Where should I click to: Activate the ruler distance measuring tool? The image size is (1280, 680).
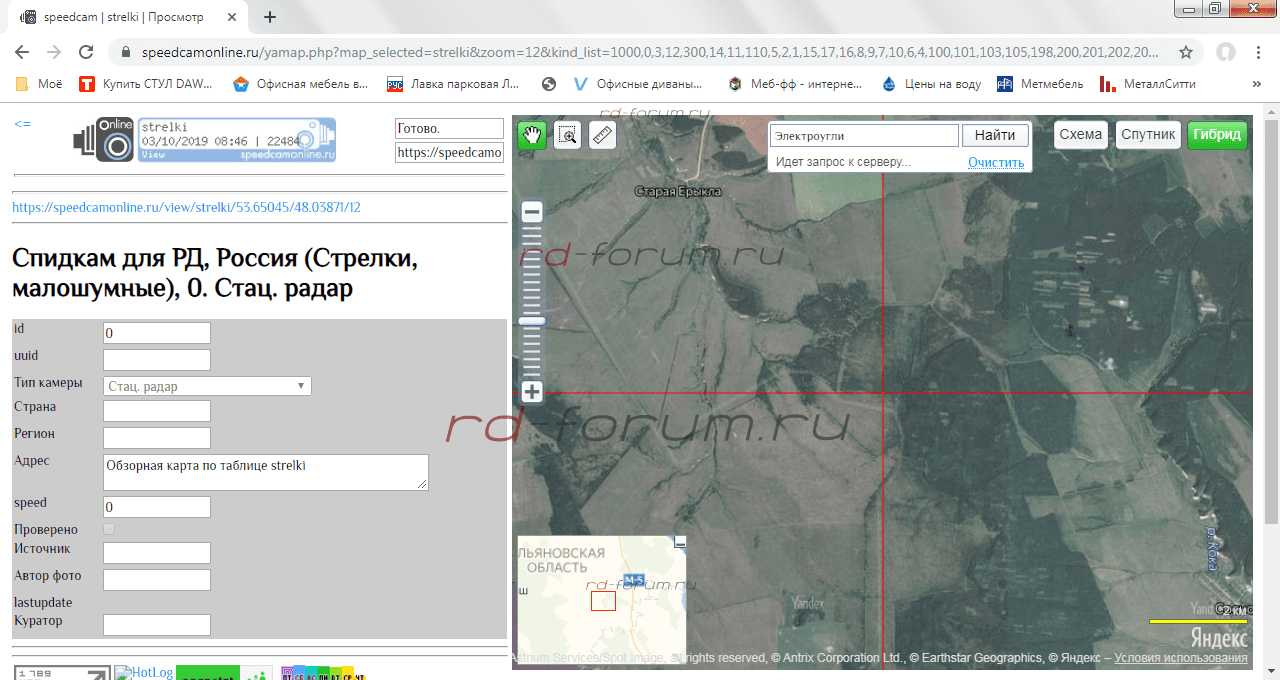click(x=602, y=135)
